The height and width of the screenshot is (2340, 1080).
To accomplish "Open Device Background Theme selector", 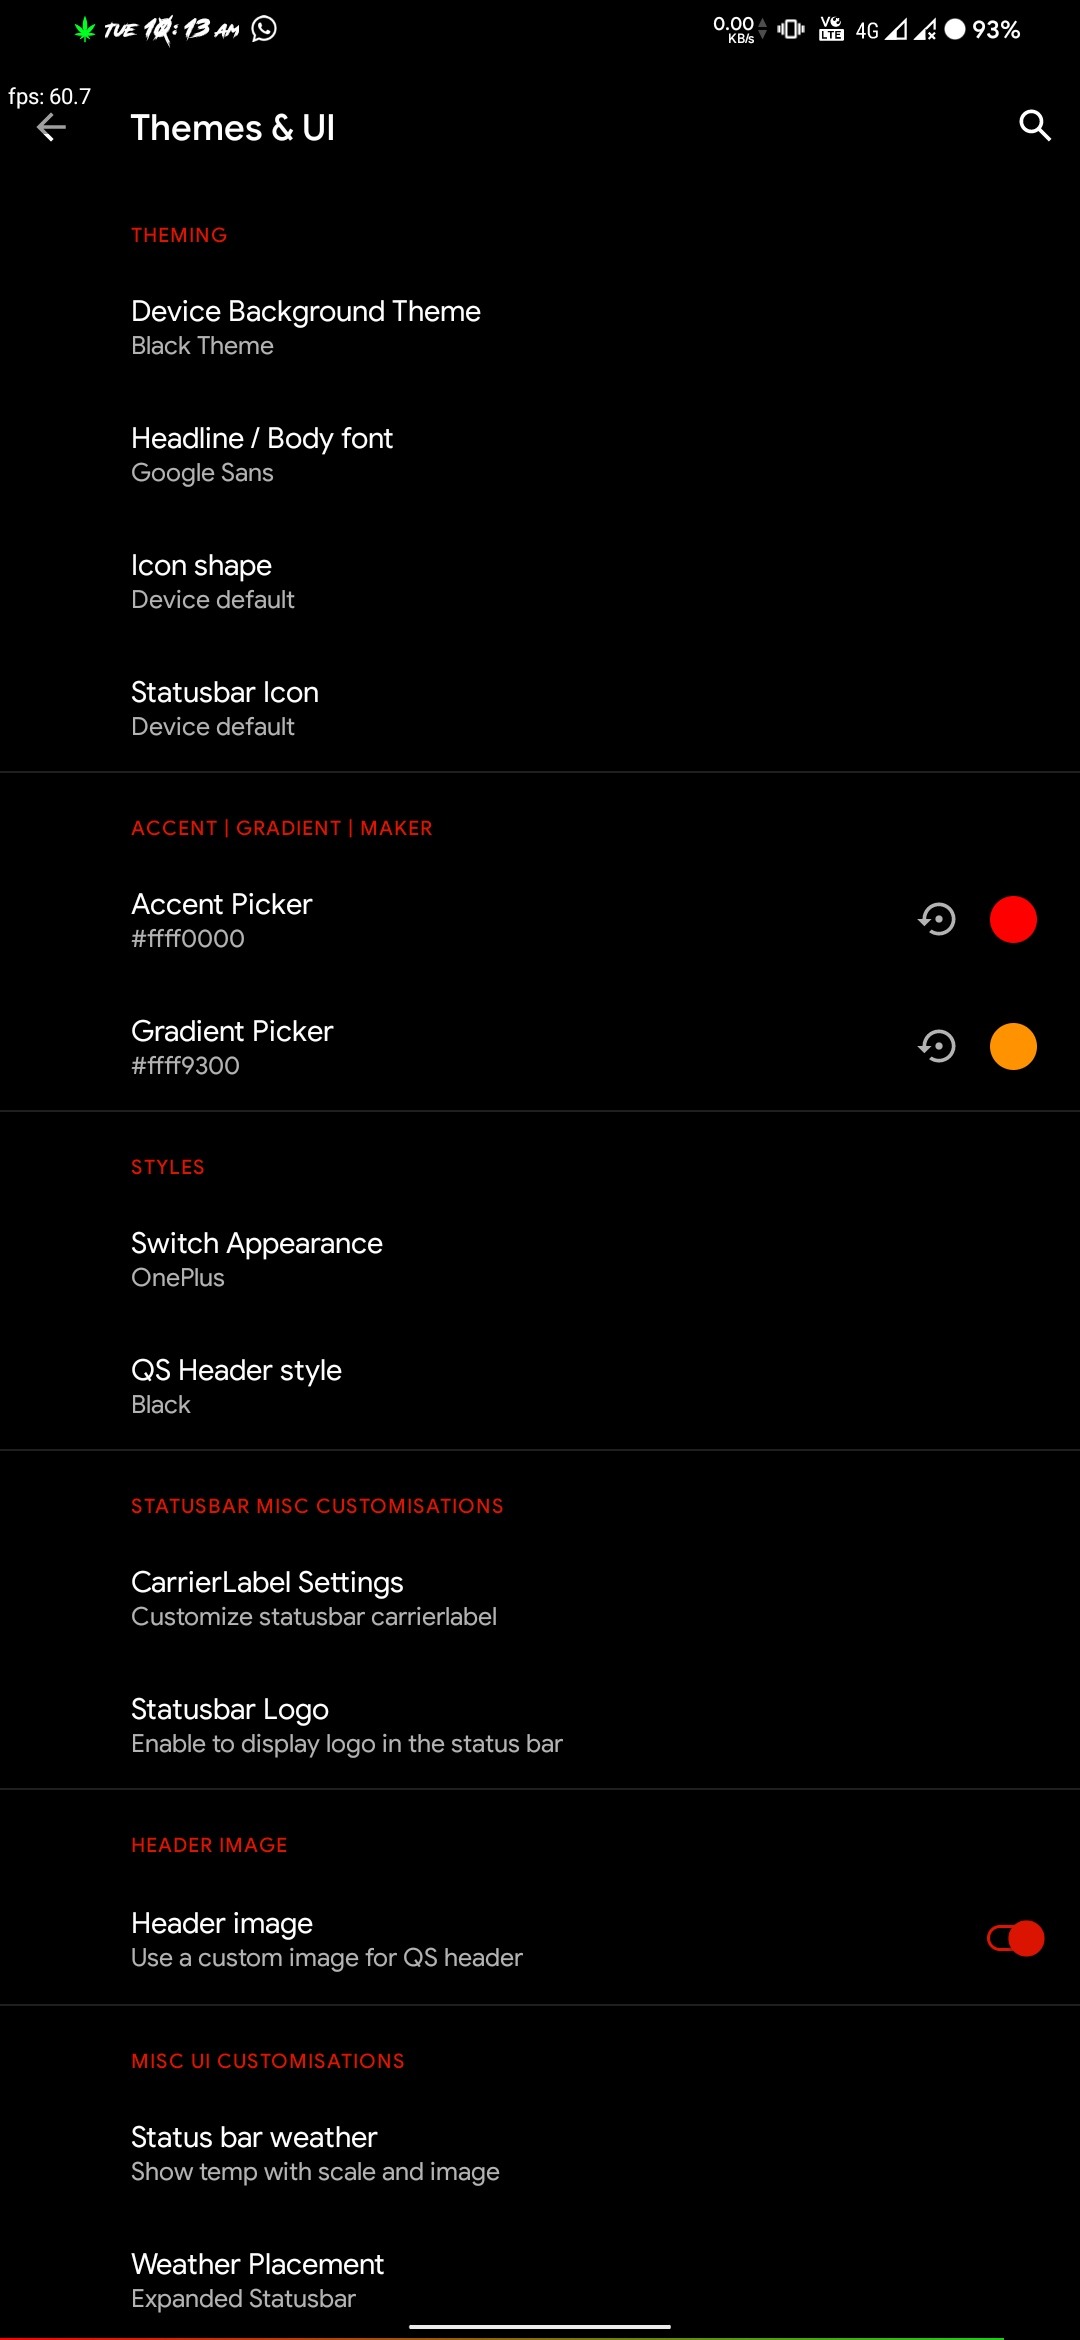I will pyautogui.click(x=306, y=327).
